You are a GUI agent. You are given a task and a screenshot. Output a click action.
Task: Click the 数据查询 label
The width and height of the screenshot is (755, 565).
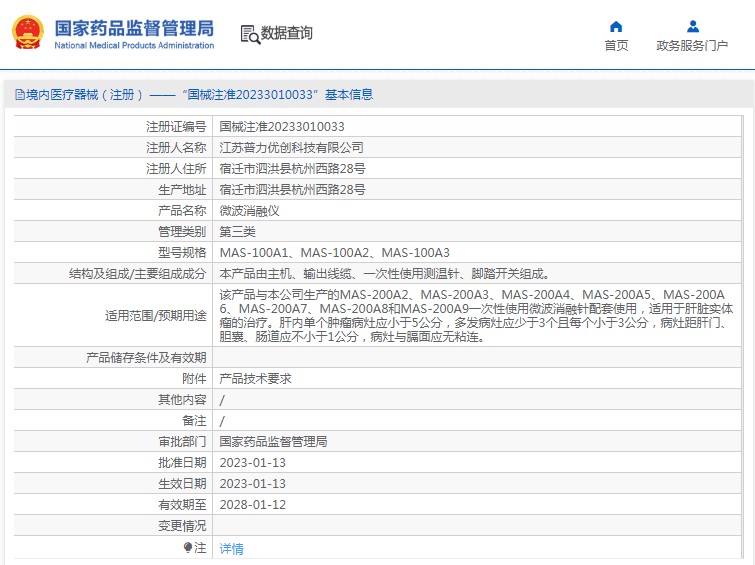(286, 33)
